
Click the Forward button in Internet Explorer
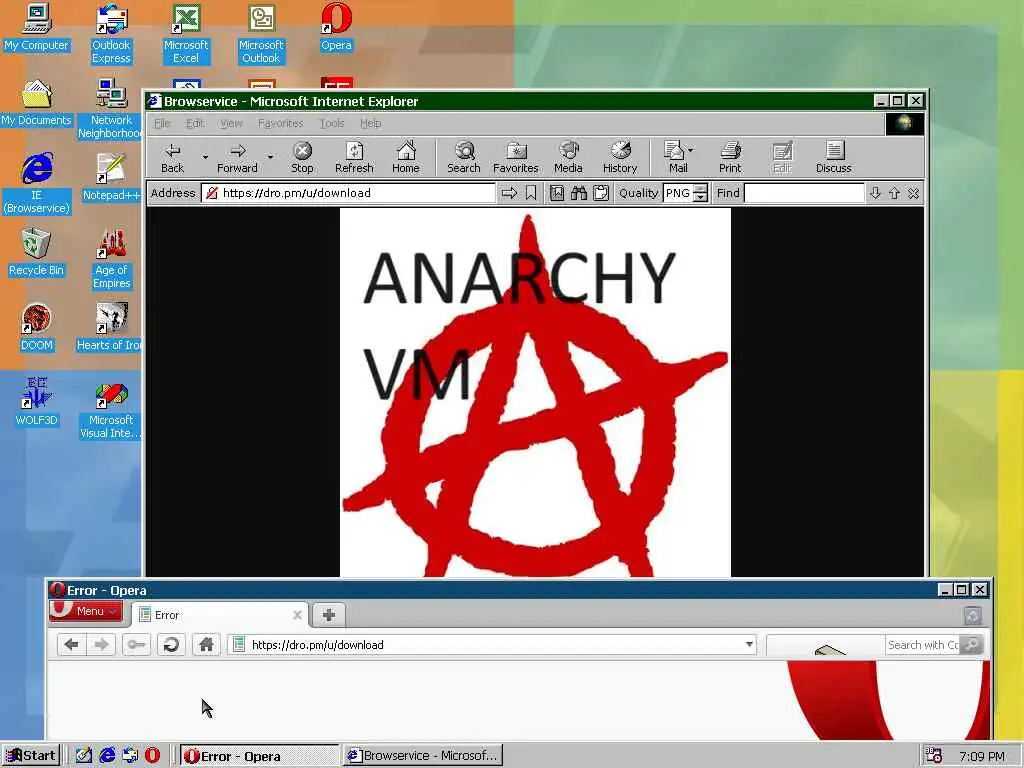(237, 157)
